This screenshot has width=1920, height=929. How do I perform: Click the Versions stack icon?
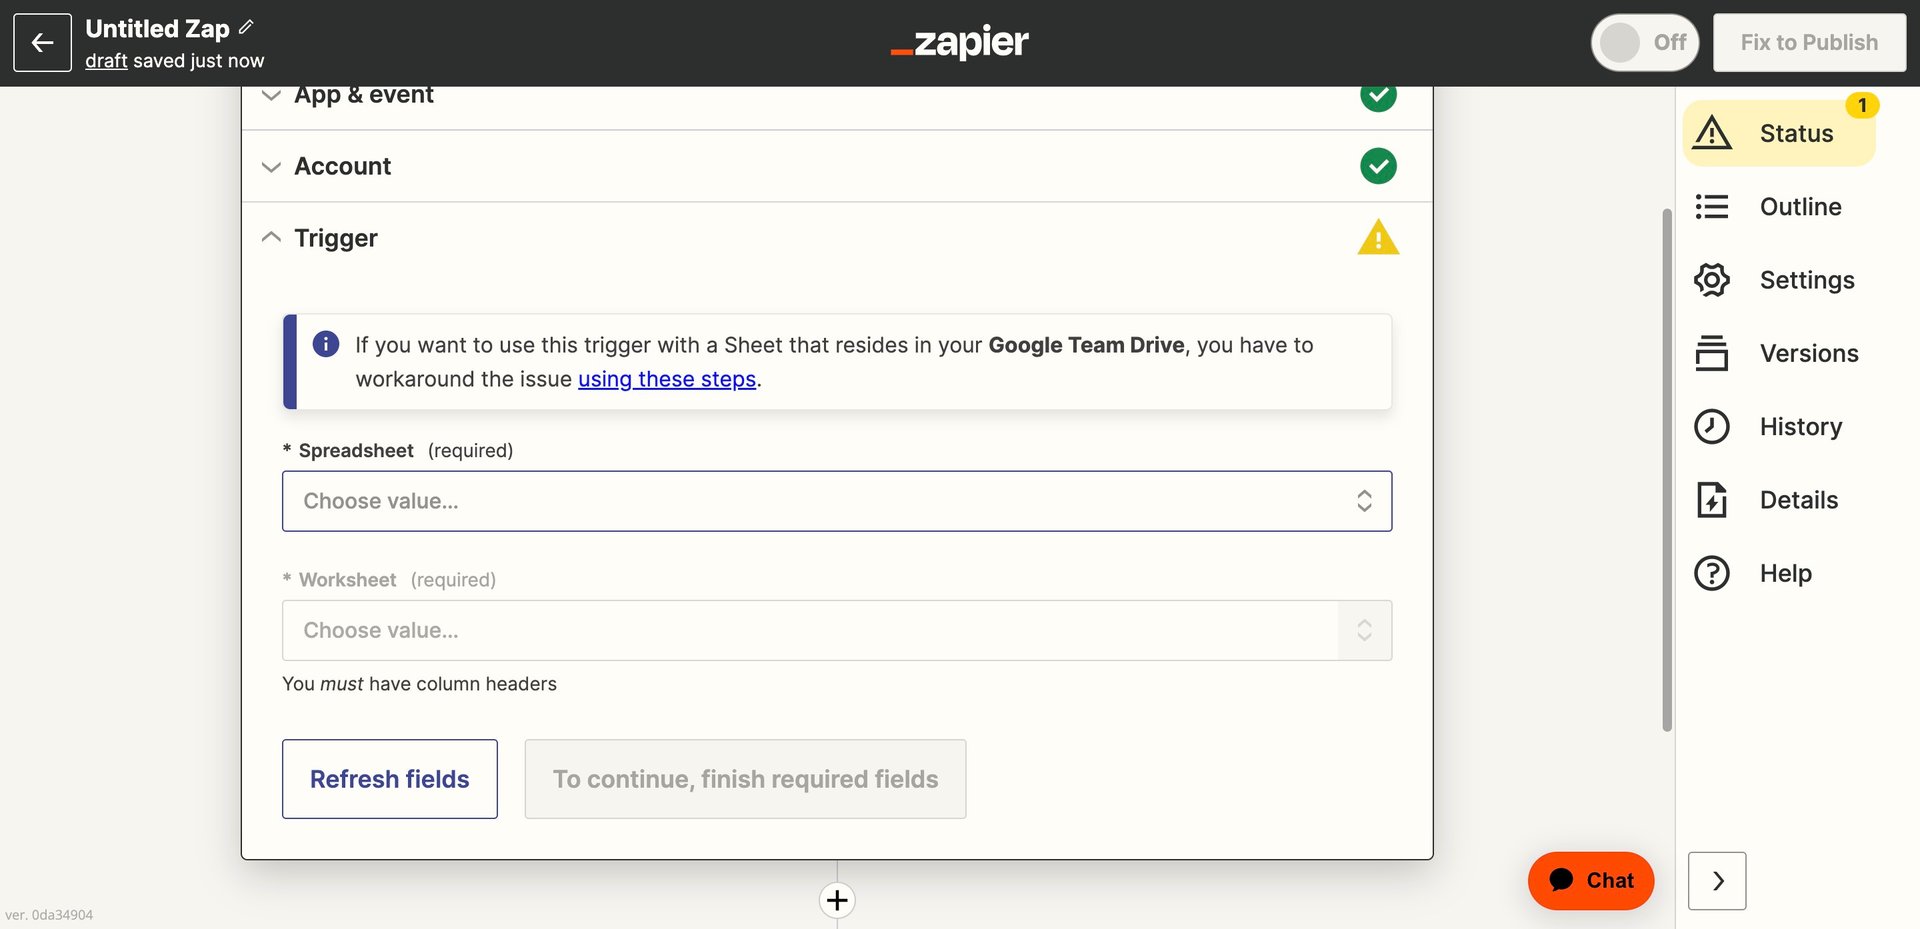tap(1712, 353)
